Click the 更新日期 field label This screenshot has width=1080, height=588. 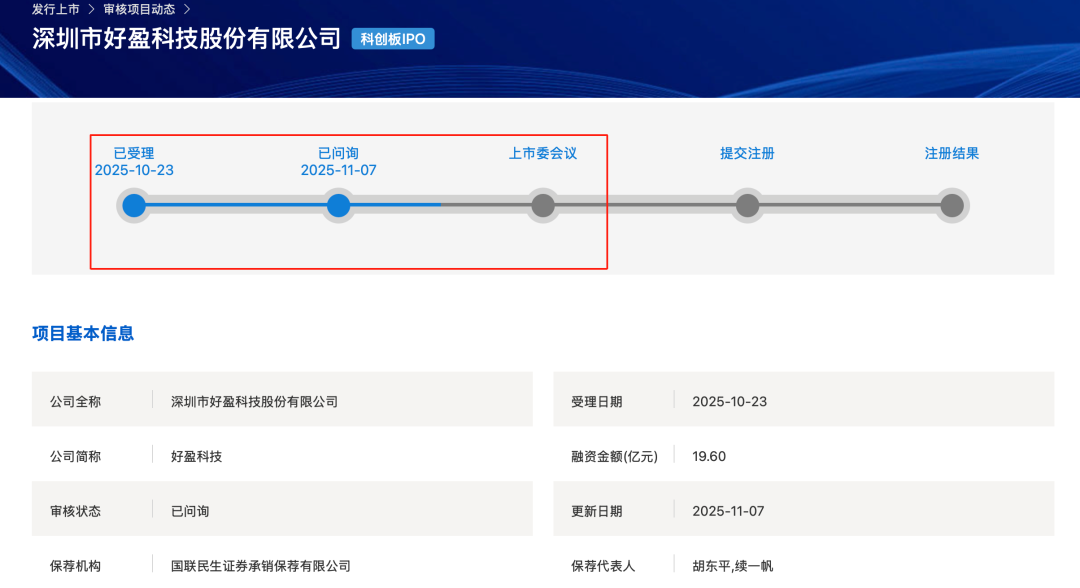click(x=596, y=512)
